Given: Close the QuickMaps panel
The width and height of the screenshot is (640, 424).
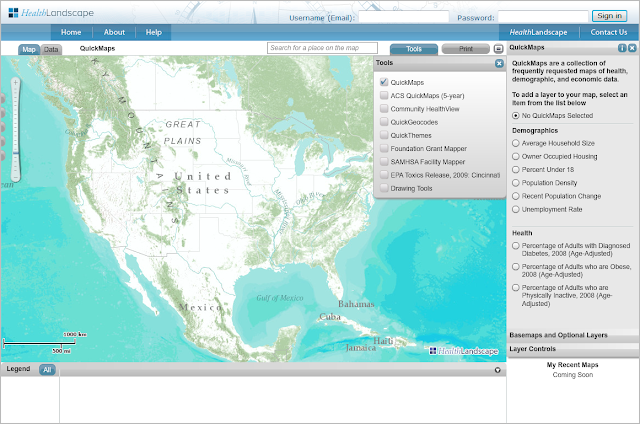Looking at the screenshot, I should pos(632,48).
